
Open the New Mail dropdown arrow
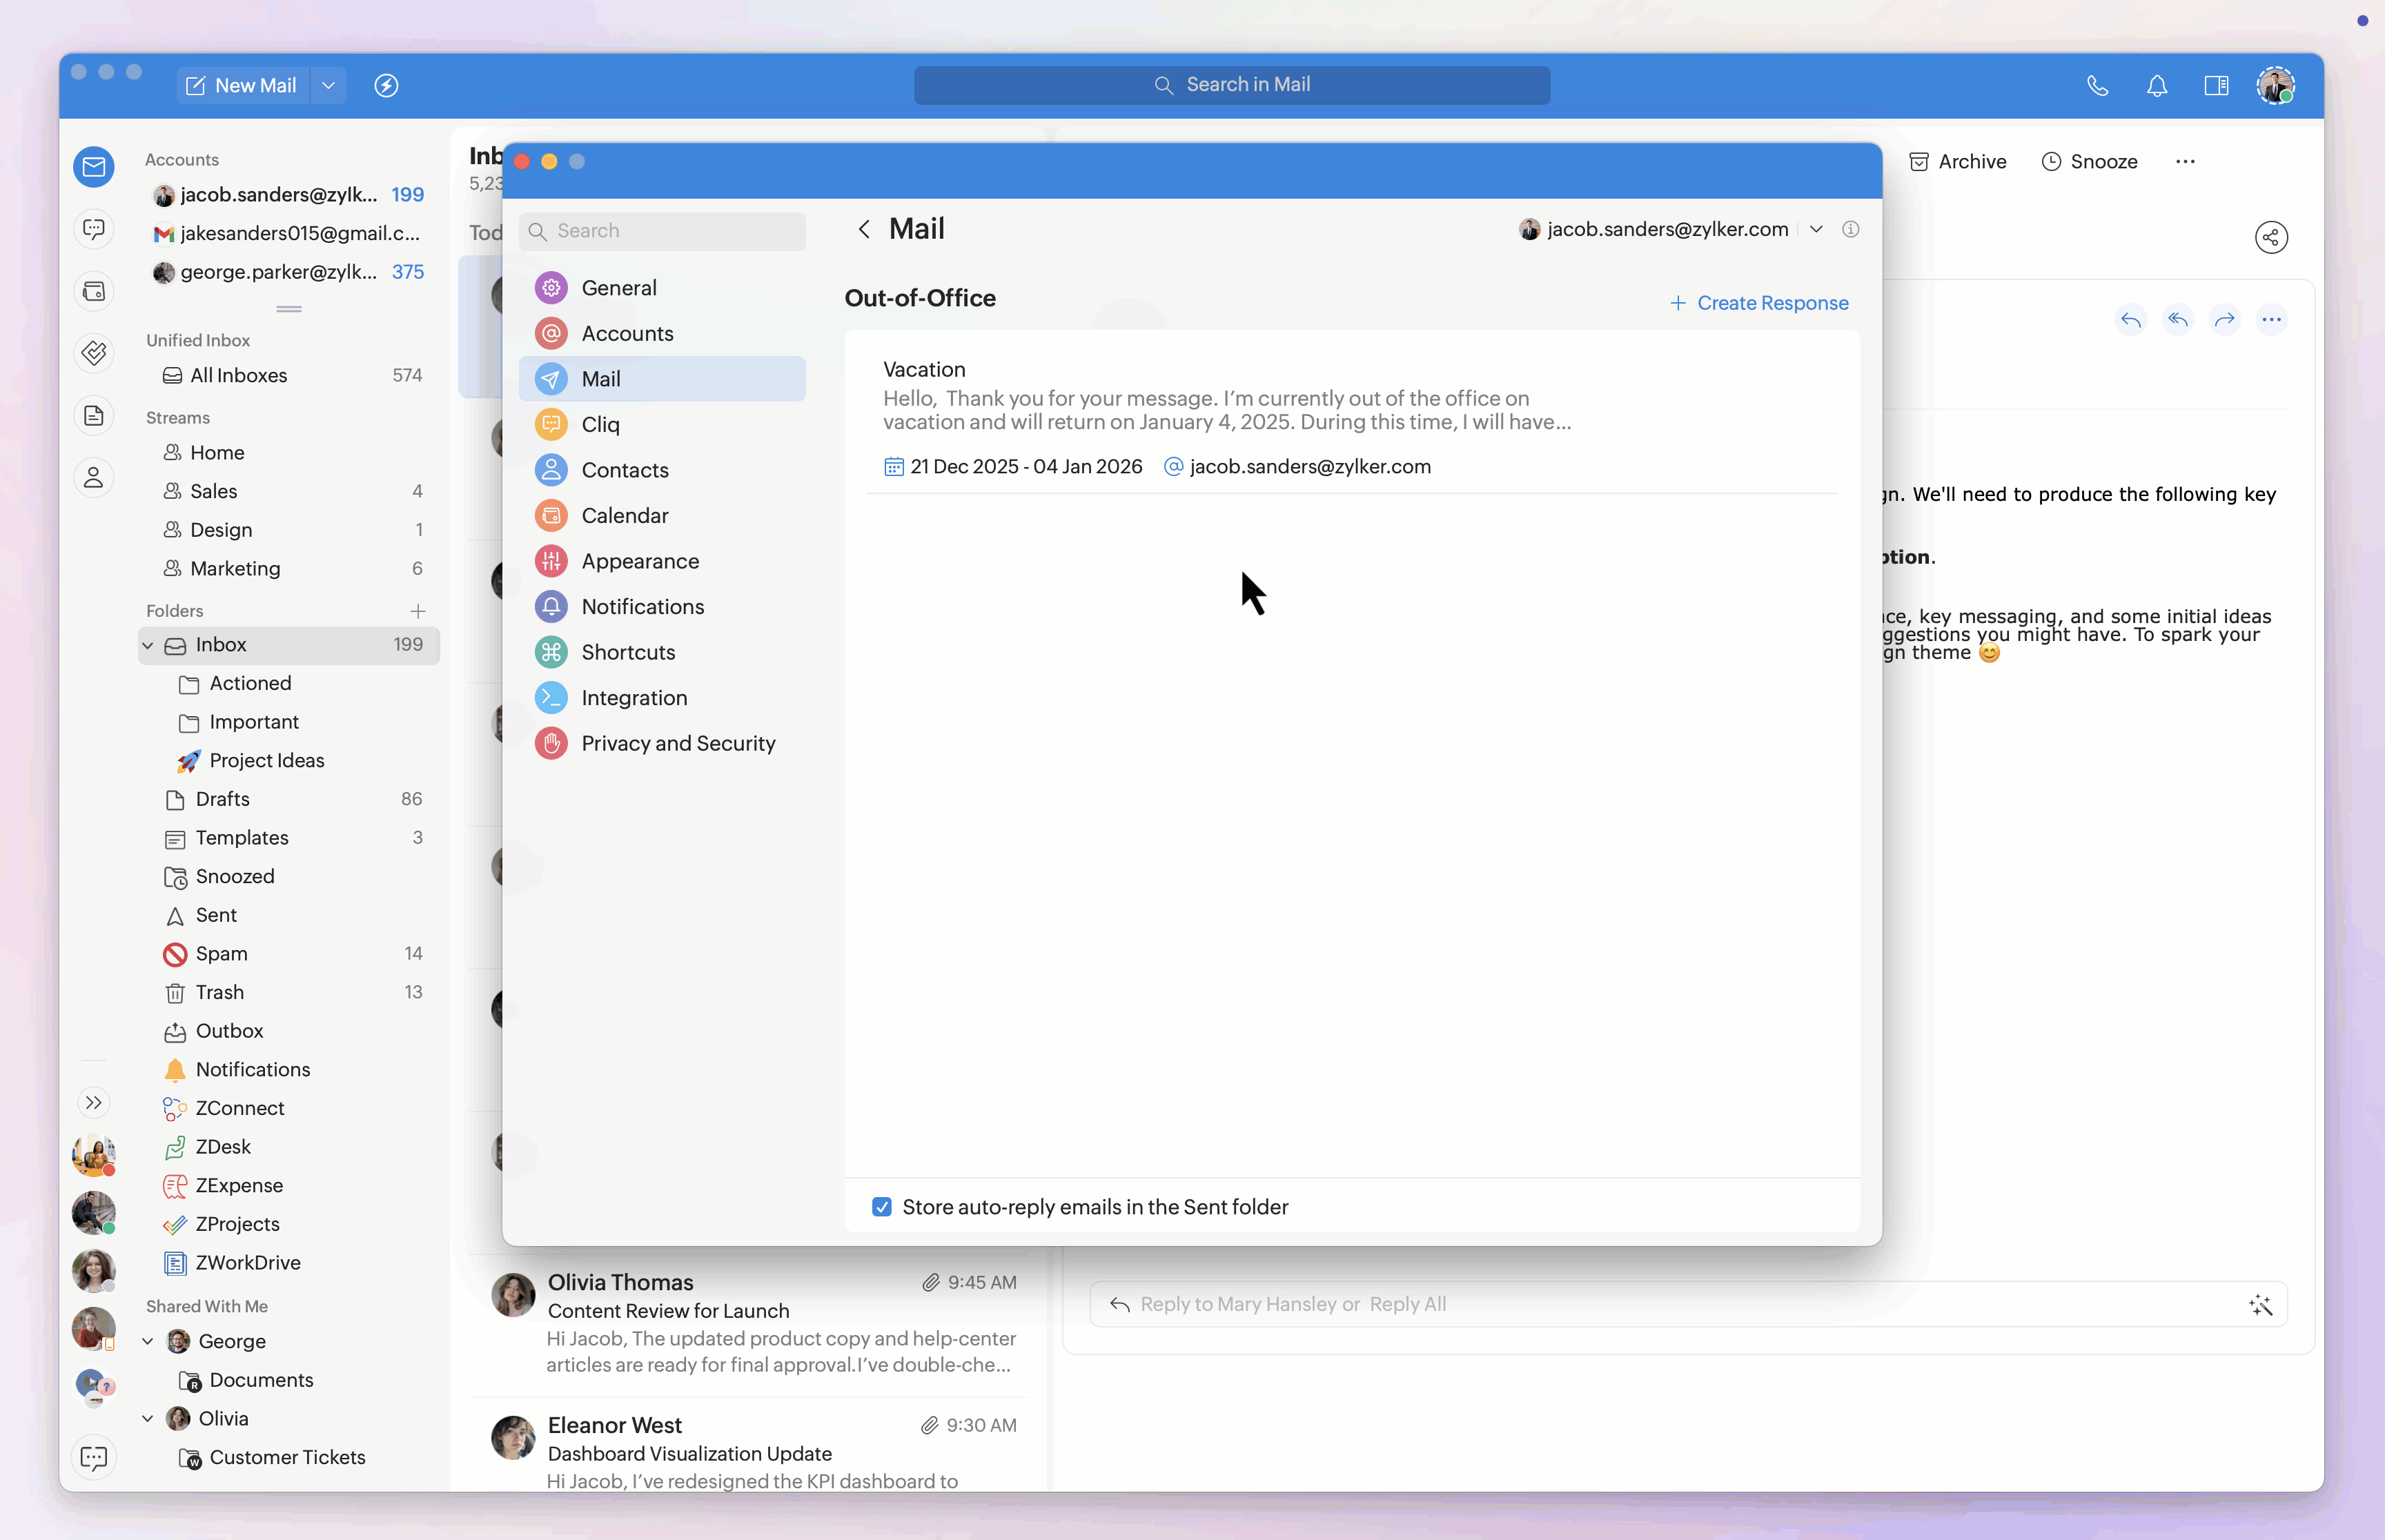click(x=328, y=86)
